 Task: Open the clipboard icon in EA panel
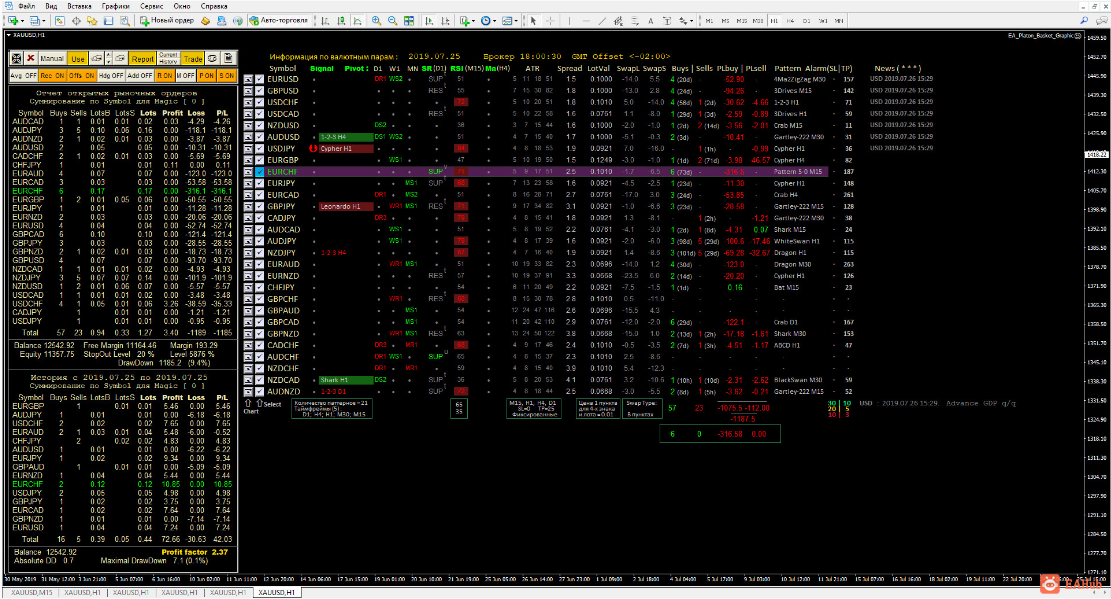click(x=228, y=58)
